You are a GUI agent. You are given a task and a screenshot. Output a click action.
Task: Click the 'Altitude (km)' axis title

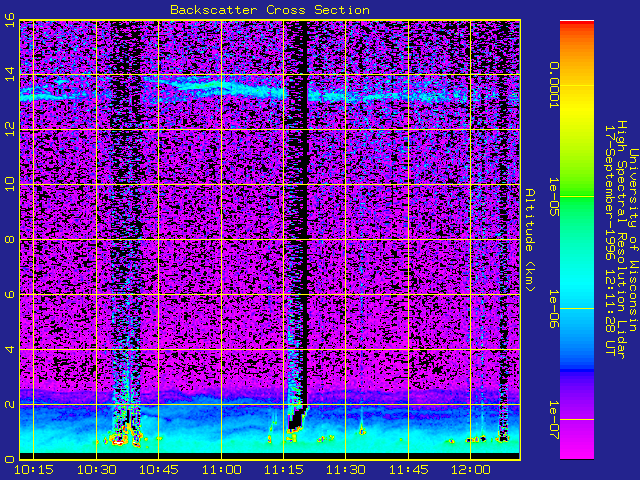[529, 240]
